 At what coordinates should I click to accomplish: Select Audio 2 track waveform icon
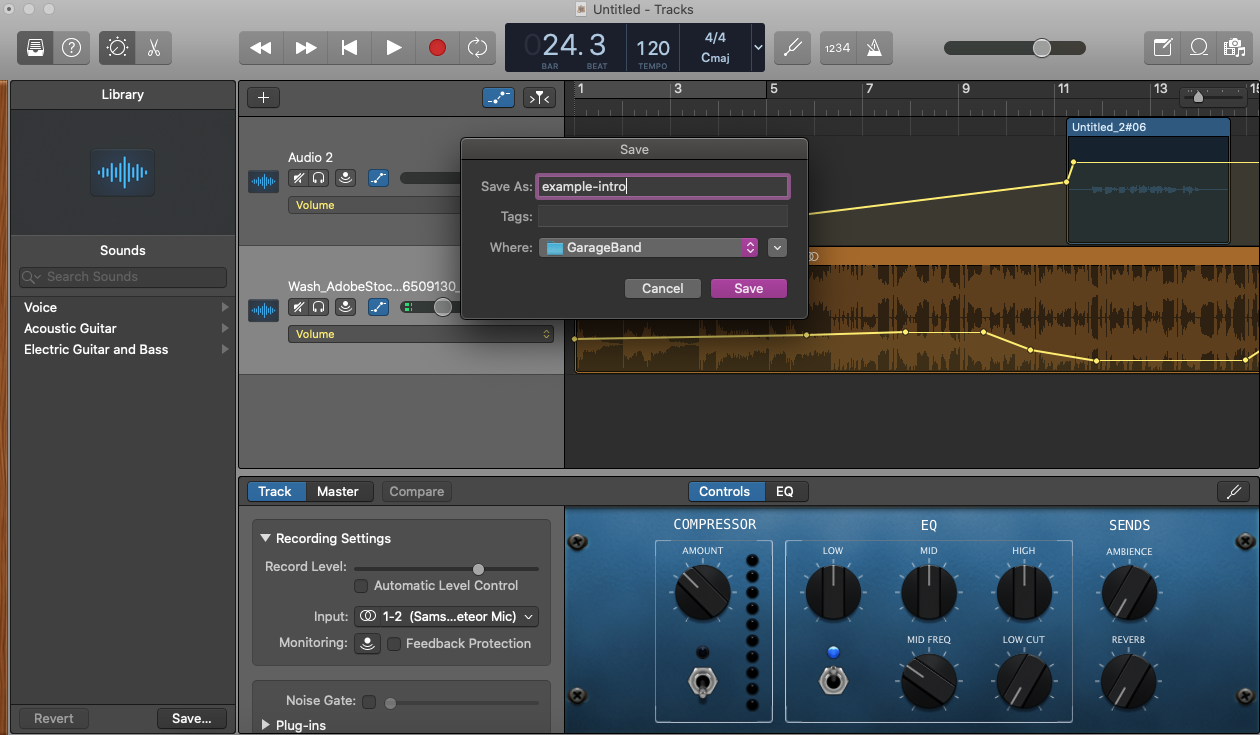pyautogui.click(x=264, y=182)
